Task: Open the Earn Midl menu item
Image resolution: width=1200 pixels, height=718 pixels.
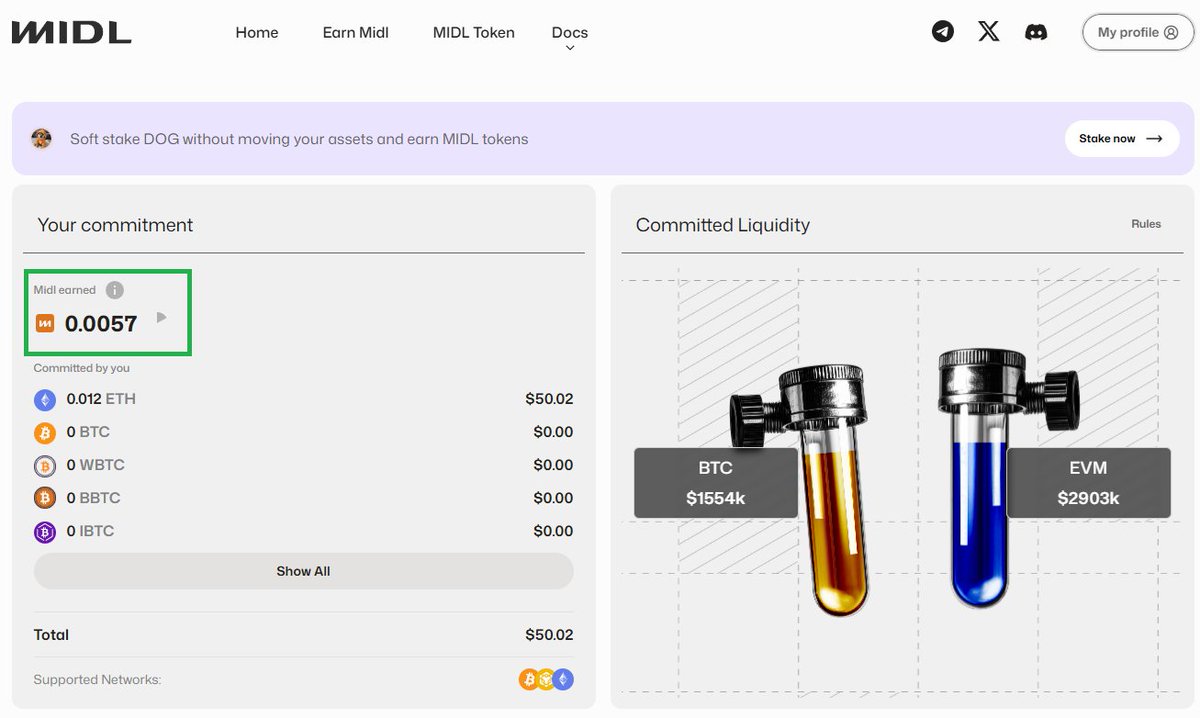Action: [355, 32]
